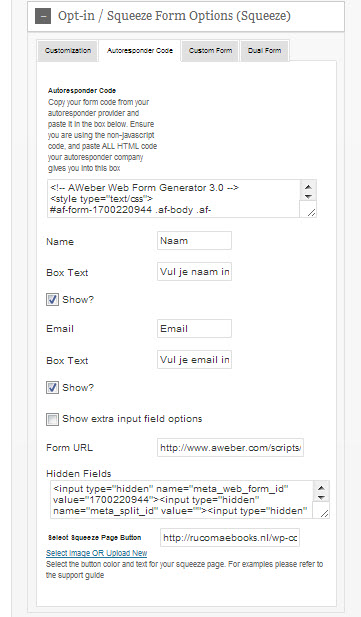This screenshot has height=617, width=361.
Task: Enable Show extra input field options
Action: (52, 419)
